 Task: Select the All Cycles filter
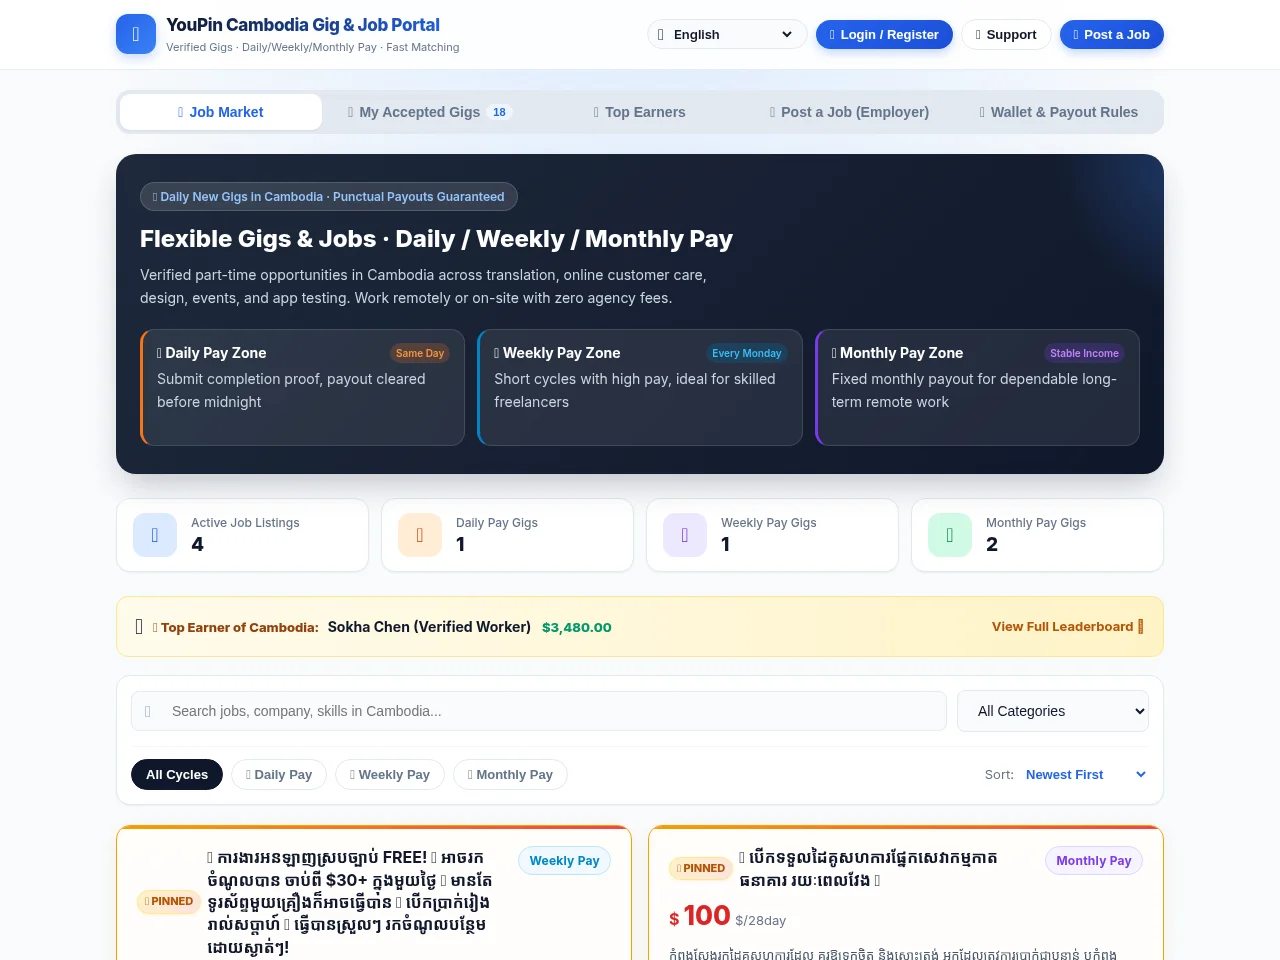tap(177, 774)
